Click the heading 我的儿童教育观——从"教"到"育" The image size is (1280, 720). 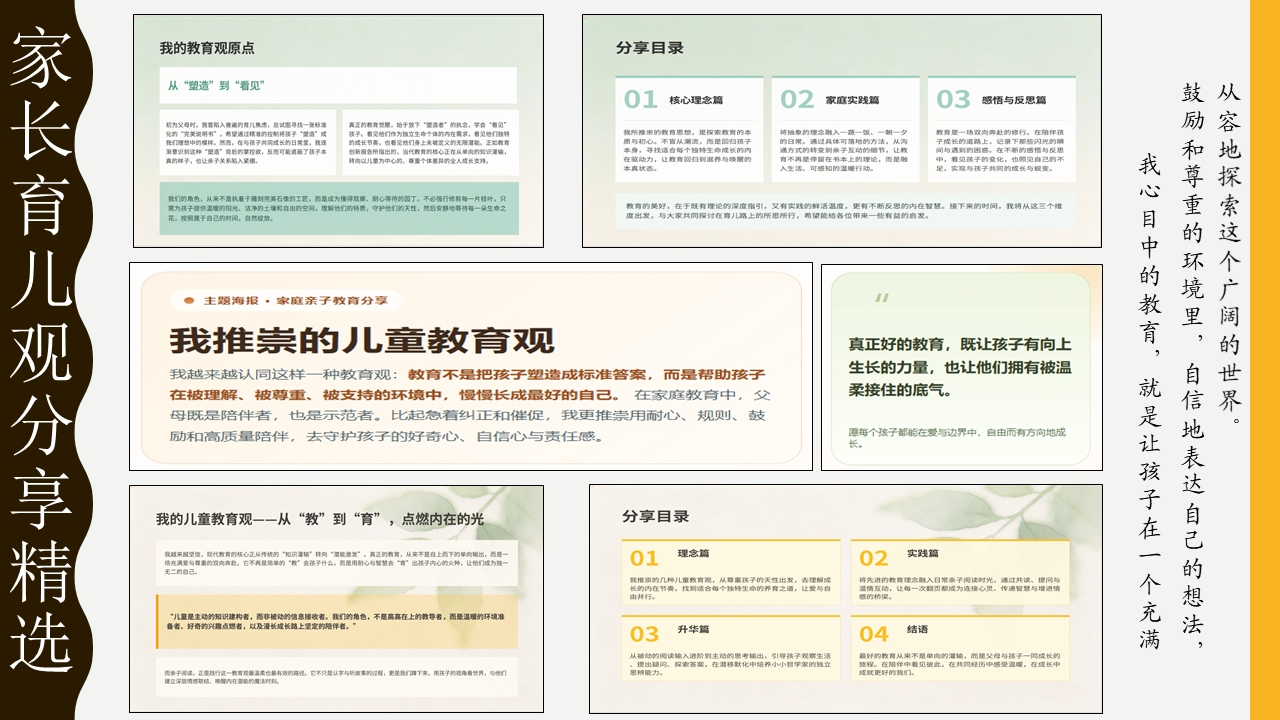pos(320,519)
